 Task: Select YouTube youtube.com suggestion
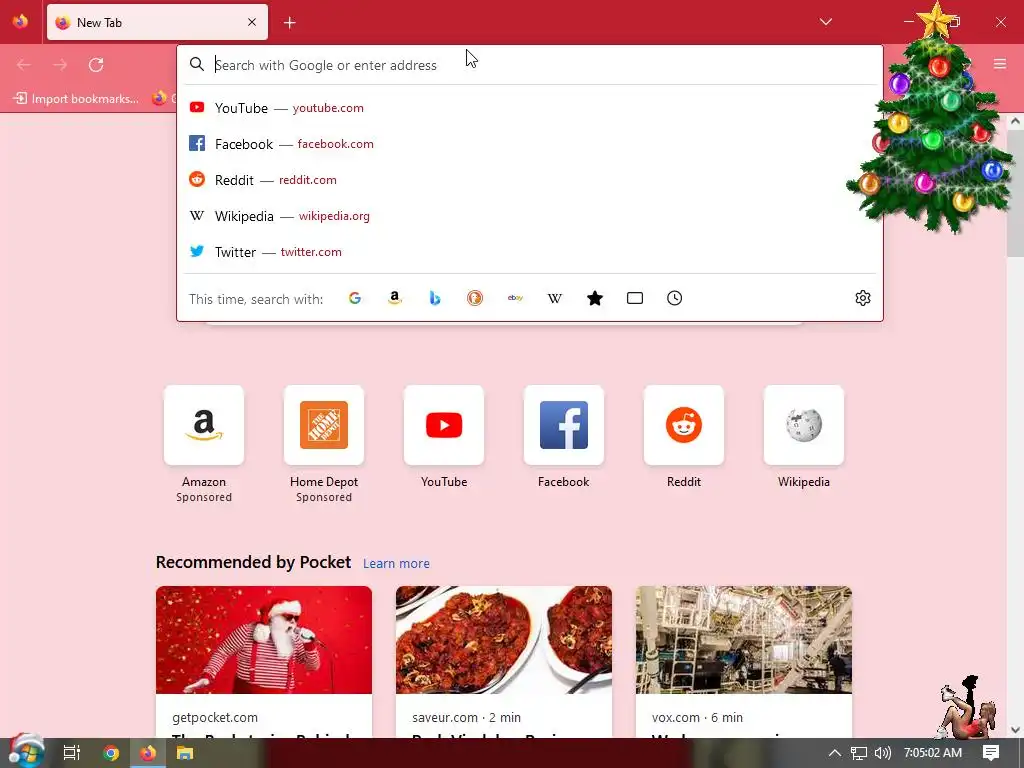click(529, 108)
